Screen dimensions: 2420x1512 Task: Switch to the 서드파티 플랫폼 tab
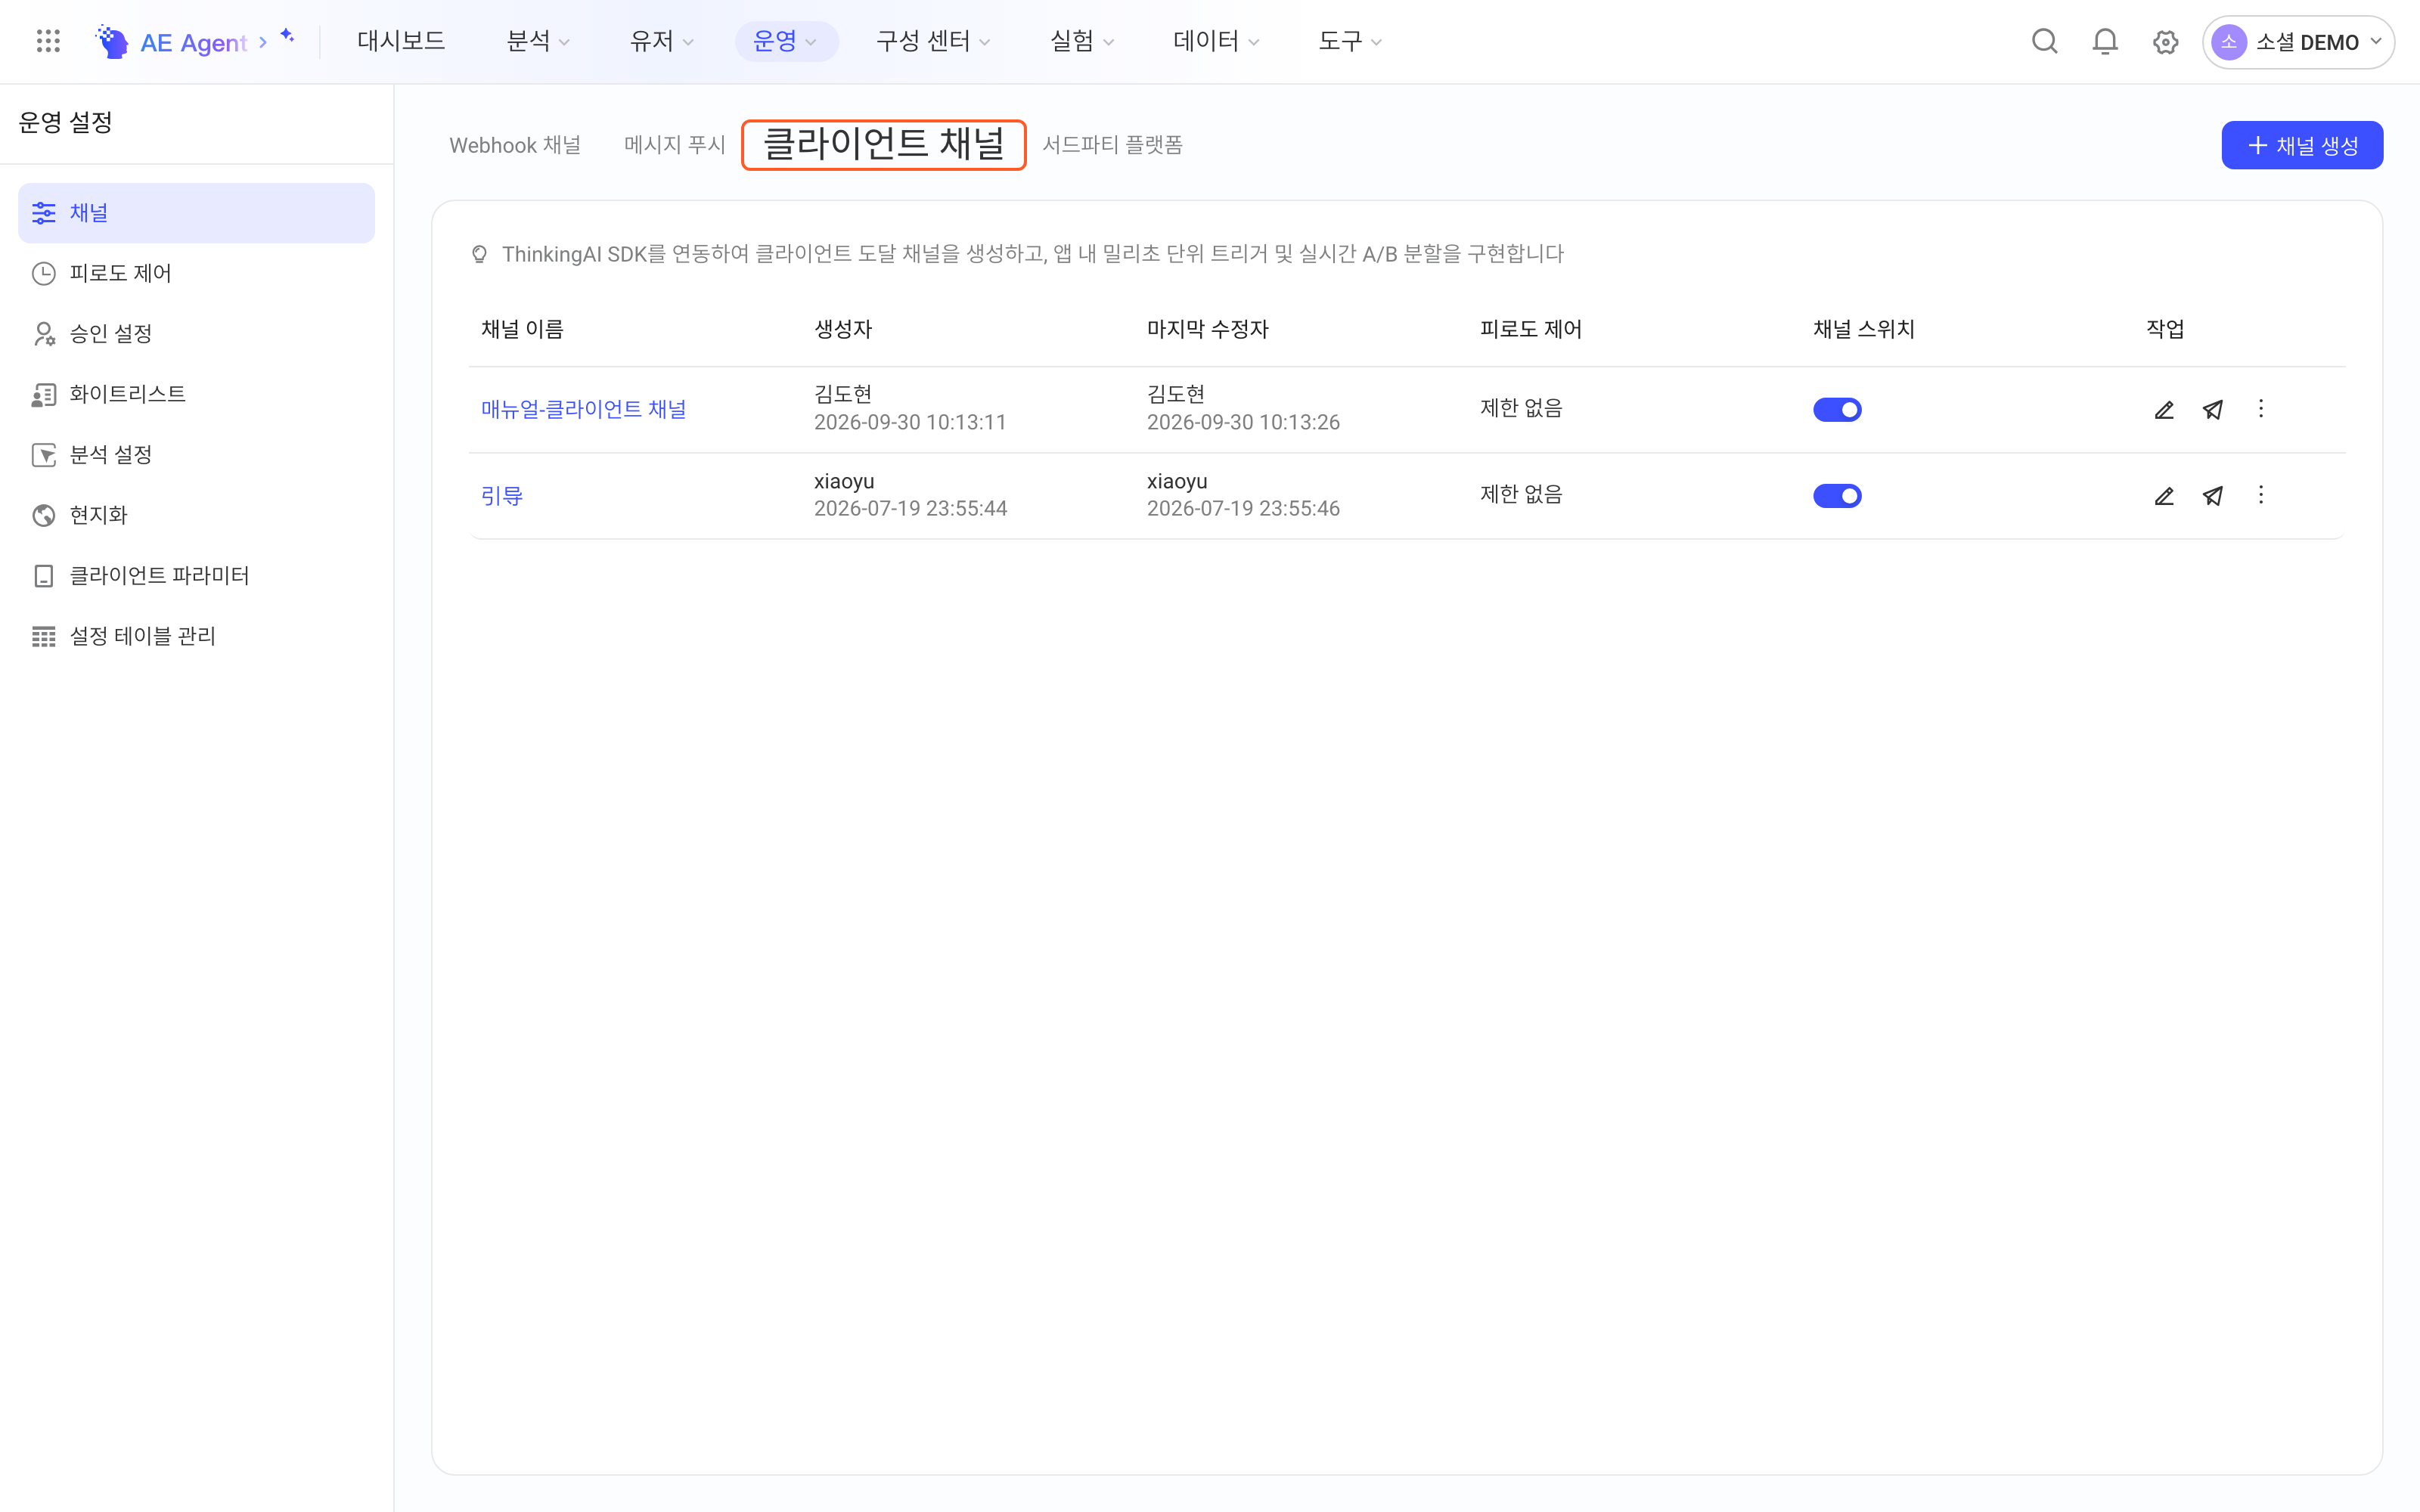[1112, 145]
